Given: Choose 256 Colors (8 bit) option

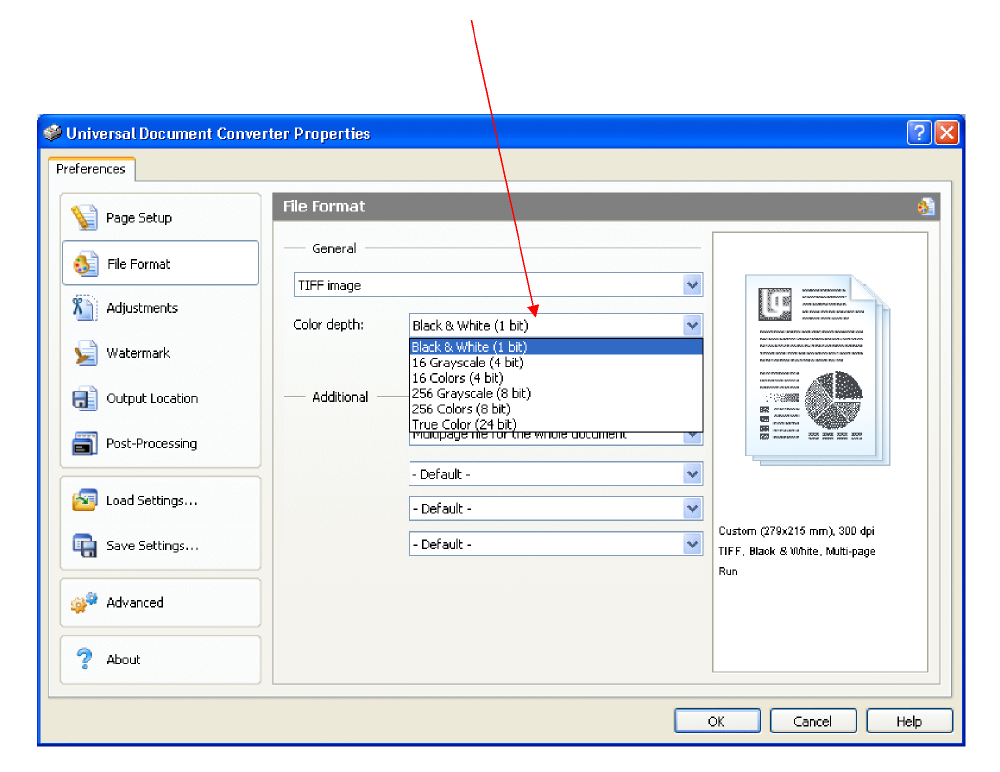Looking at the screenshot, I should click(555, 408).
